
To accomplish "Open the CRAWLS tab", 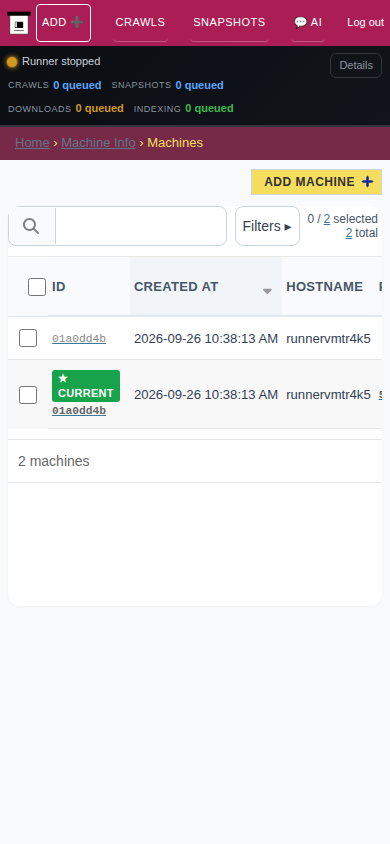I will (x=140, y=23).
